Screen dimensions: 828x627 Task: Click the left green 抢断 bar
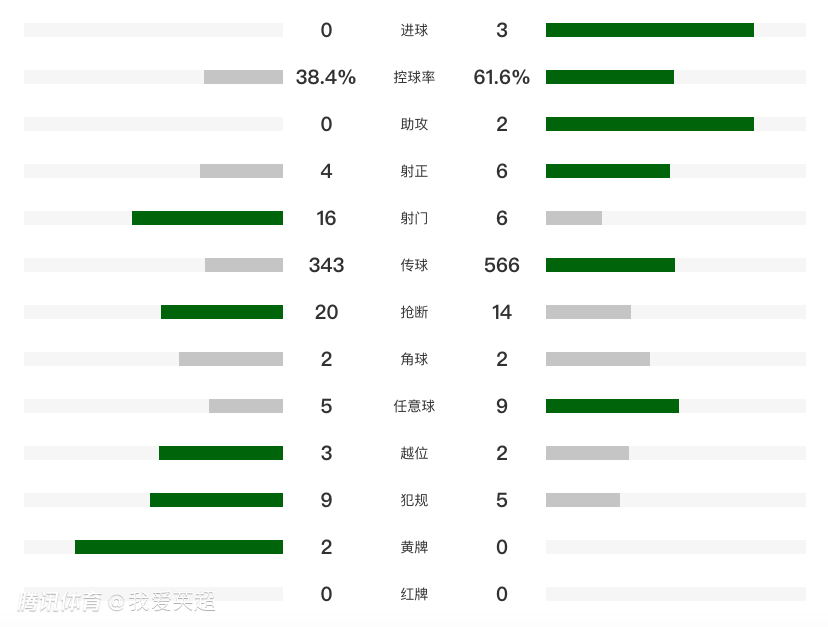(x=222, y=312)
